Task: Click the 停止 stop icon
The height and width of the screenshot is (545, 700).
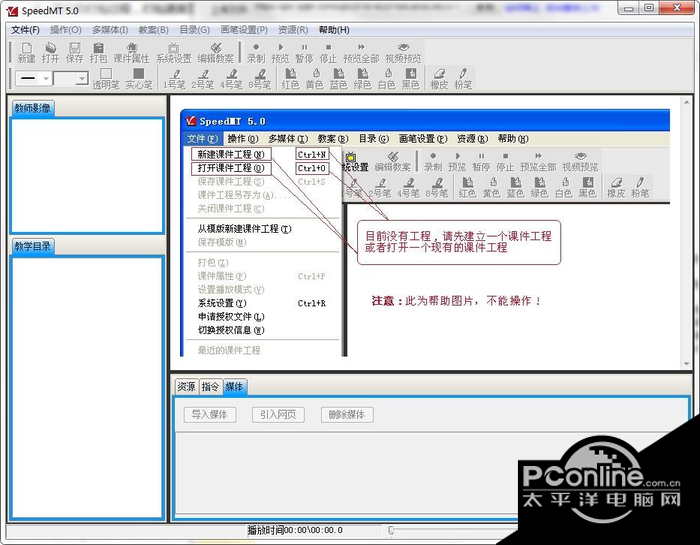Action: pyautogui.click(x=328, y=53)
